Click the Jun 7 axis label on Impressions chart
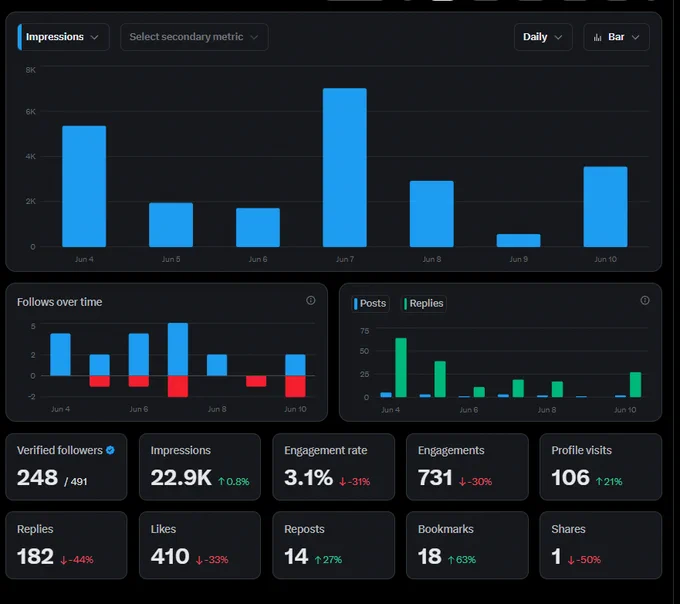Screen dimensions: 680x604 point(345,259)
